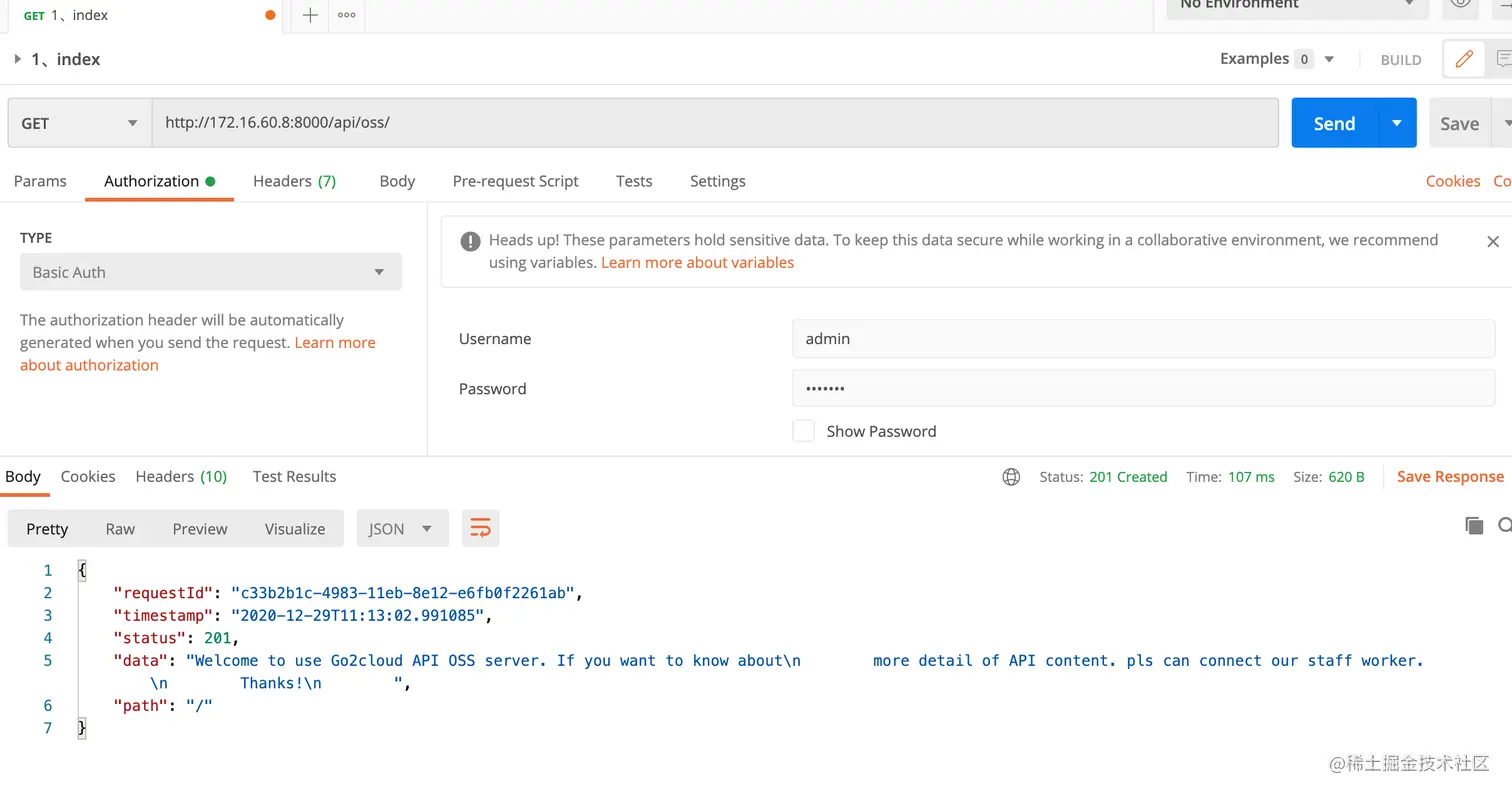Screen dimensions: 1512x796
Task: Open the GET method dropdown
Action: coord(79,124)
